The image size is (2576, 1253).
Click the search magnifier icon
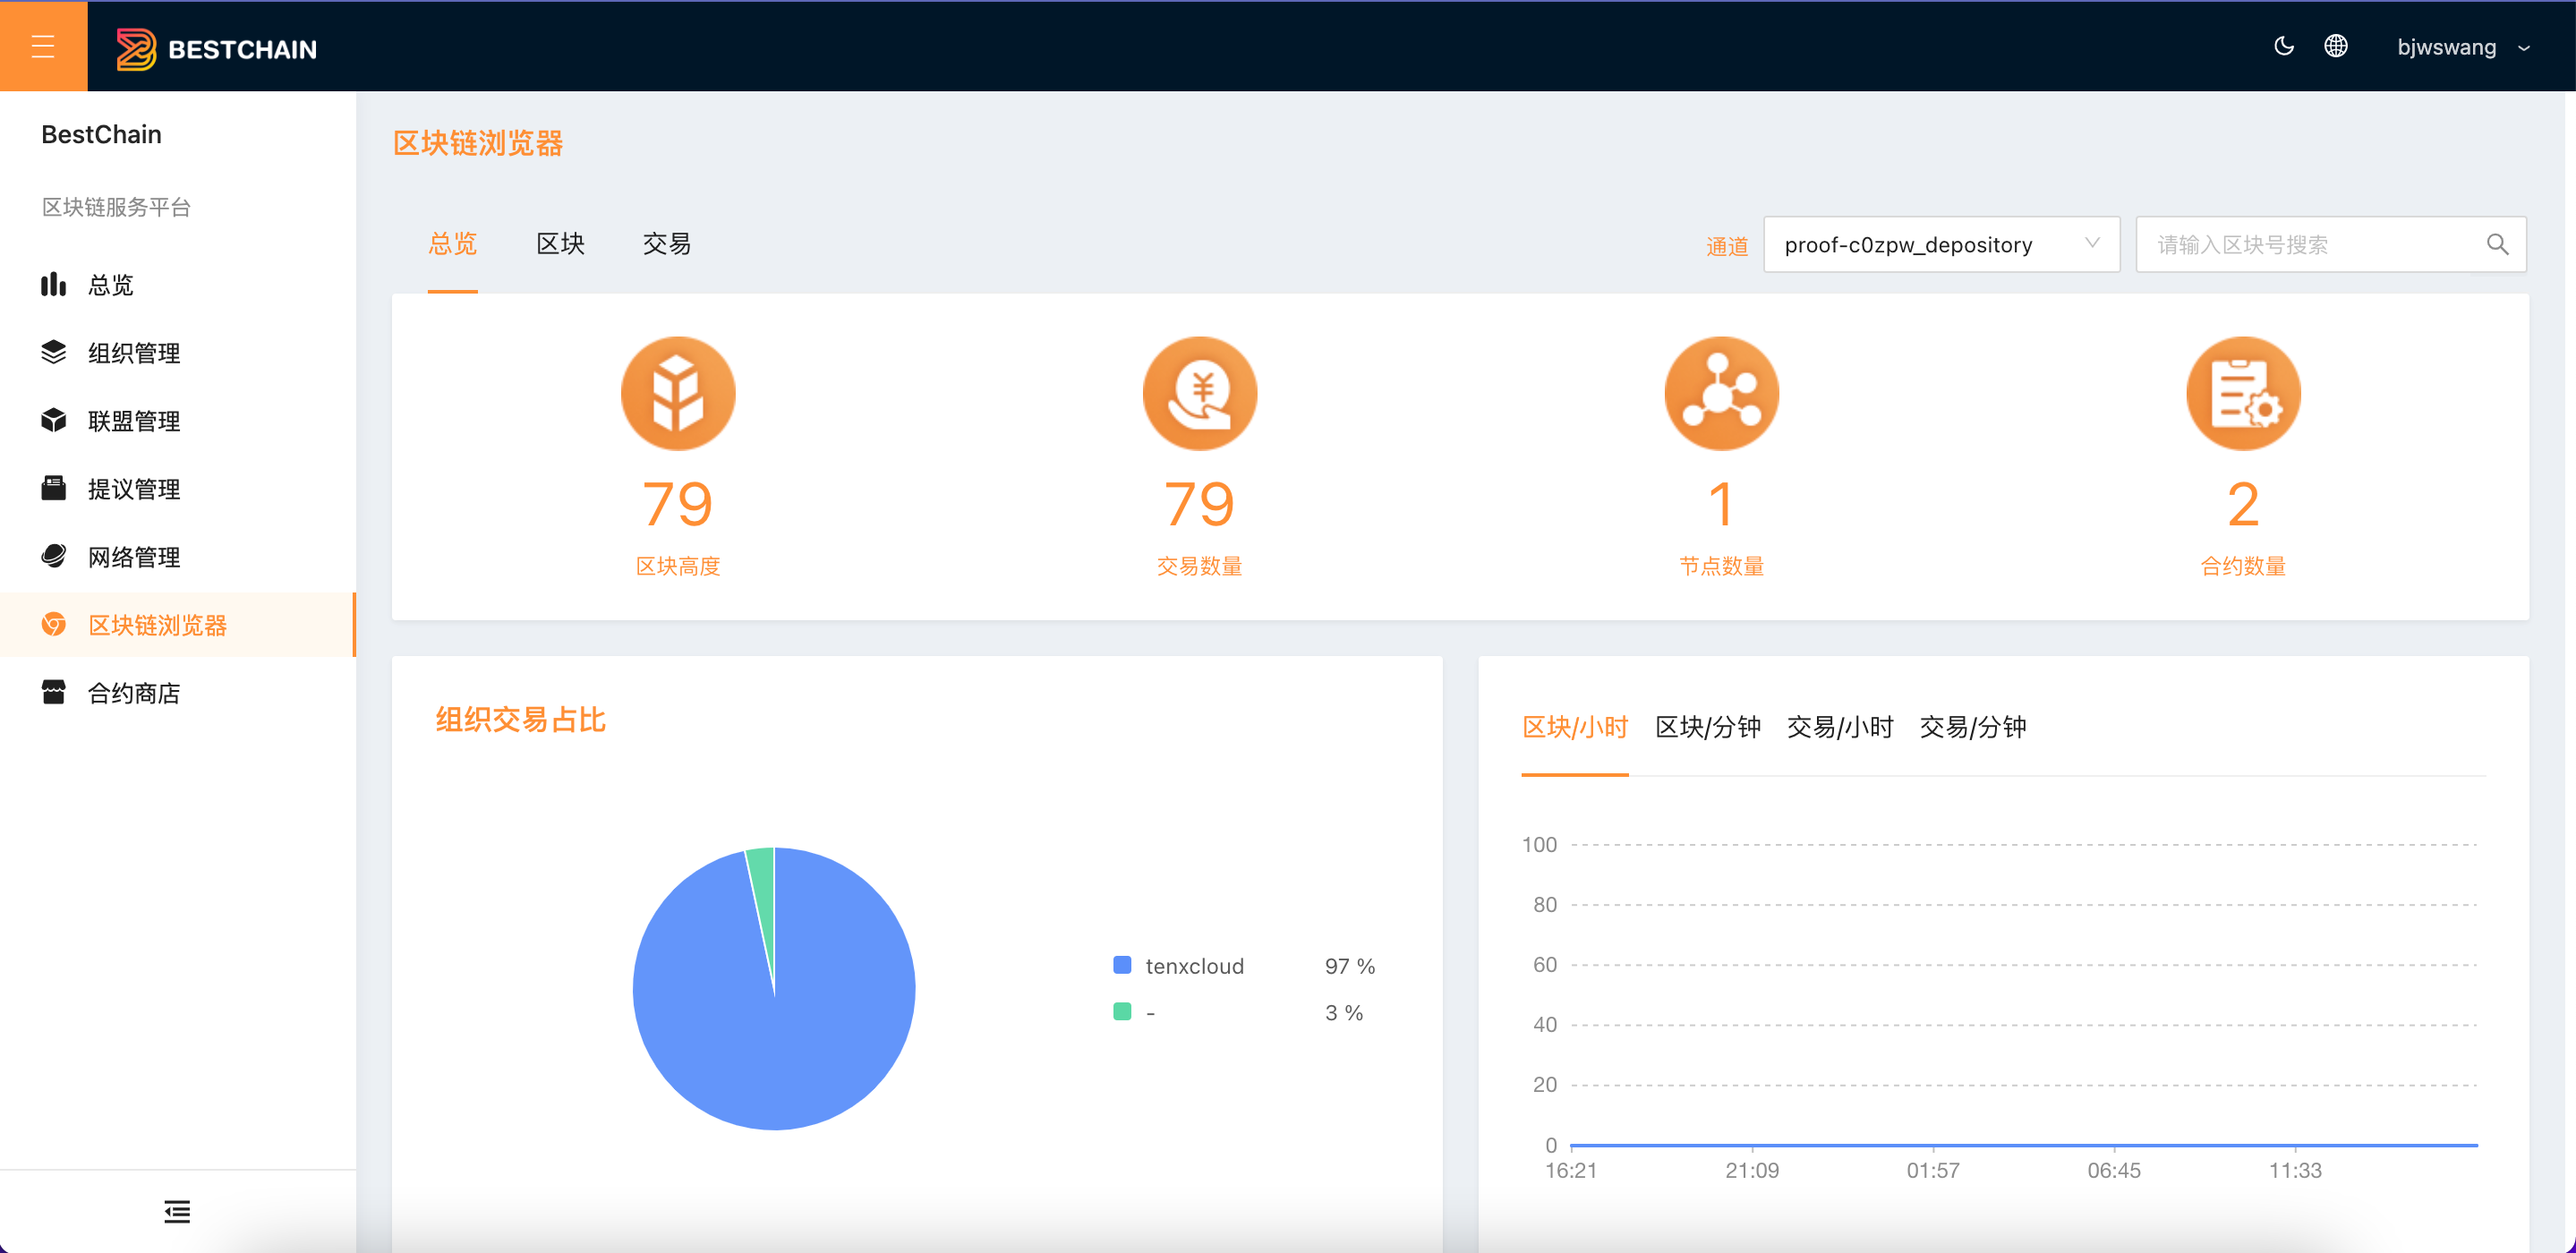click(2497, 244)
